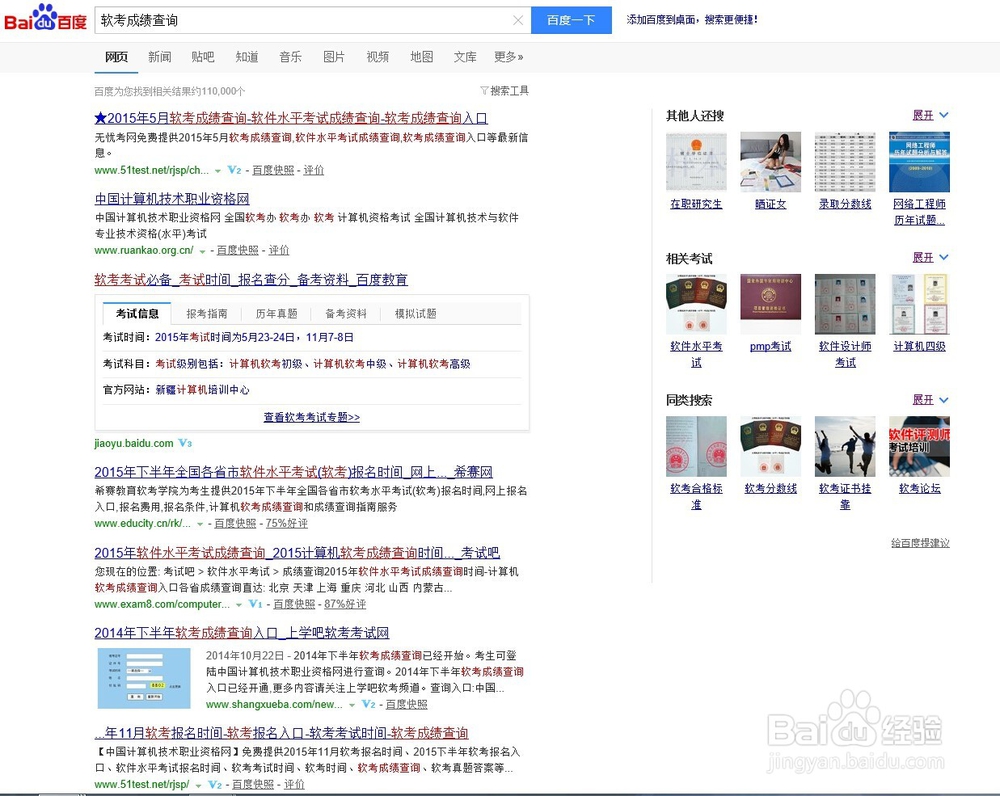Open 百度快照 for www.ruankao.org.cn
Screen dimensions: 1000x796
click(x=237, y=250)
